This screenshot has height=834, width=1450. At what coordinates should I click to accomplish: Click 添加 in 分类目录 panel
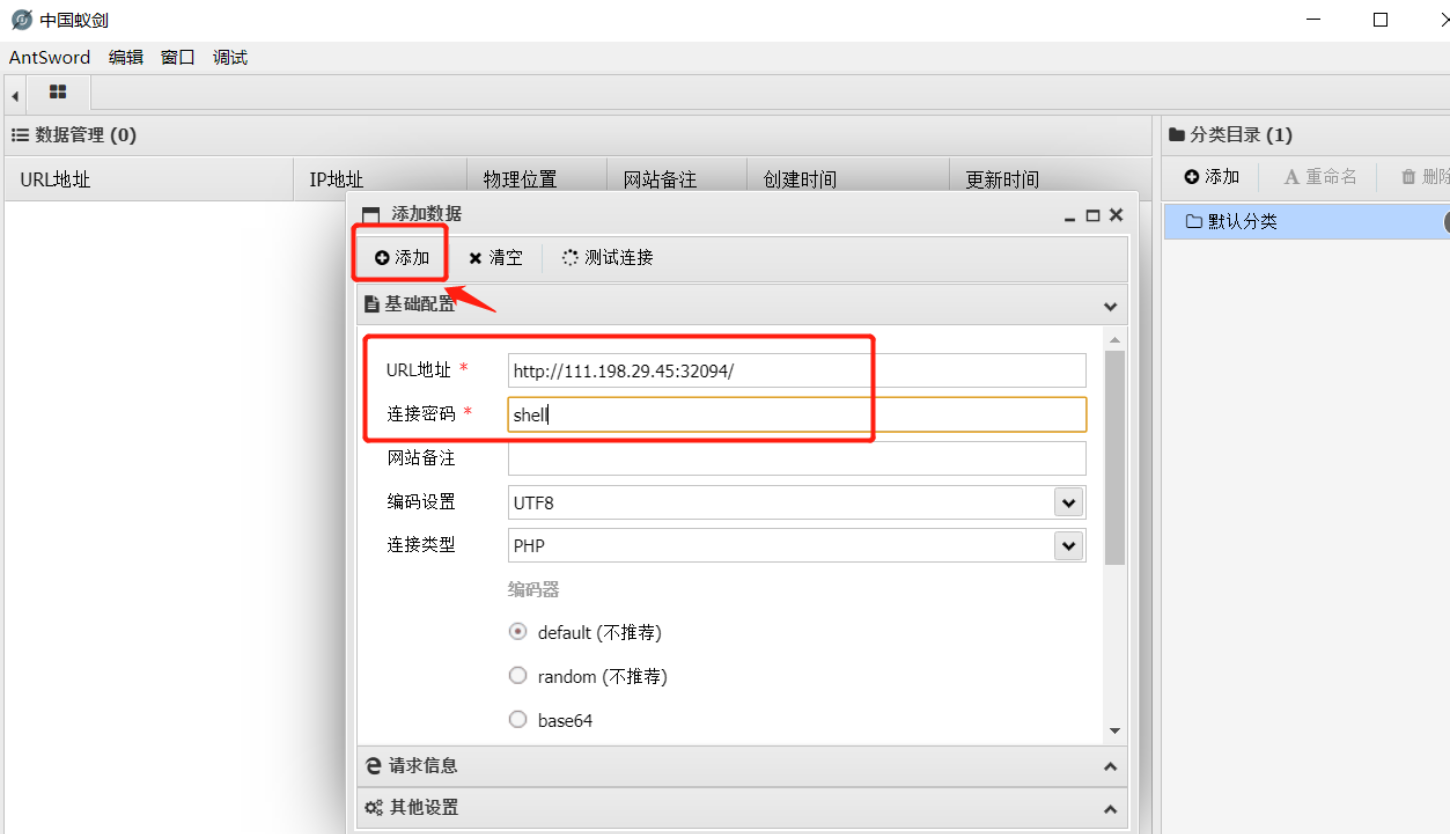pos(1212,177)
